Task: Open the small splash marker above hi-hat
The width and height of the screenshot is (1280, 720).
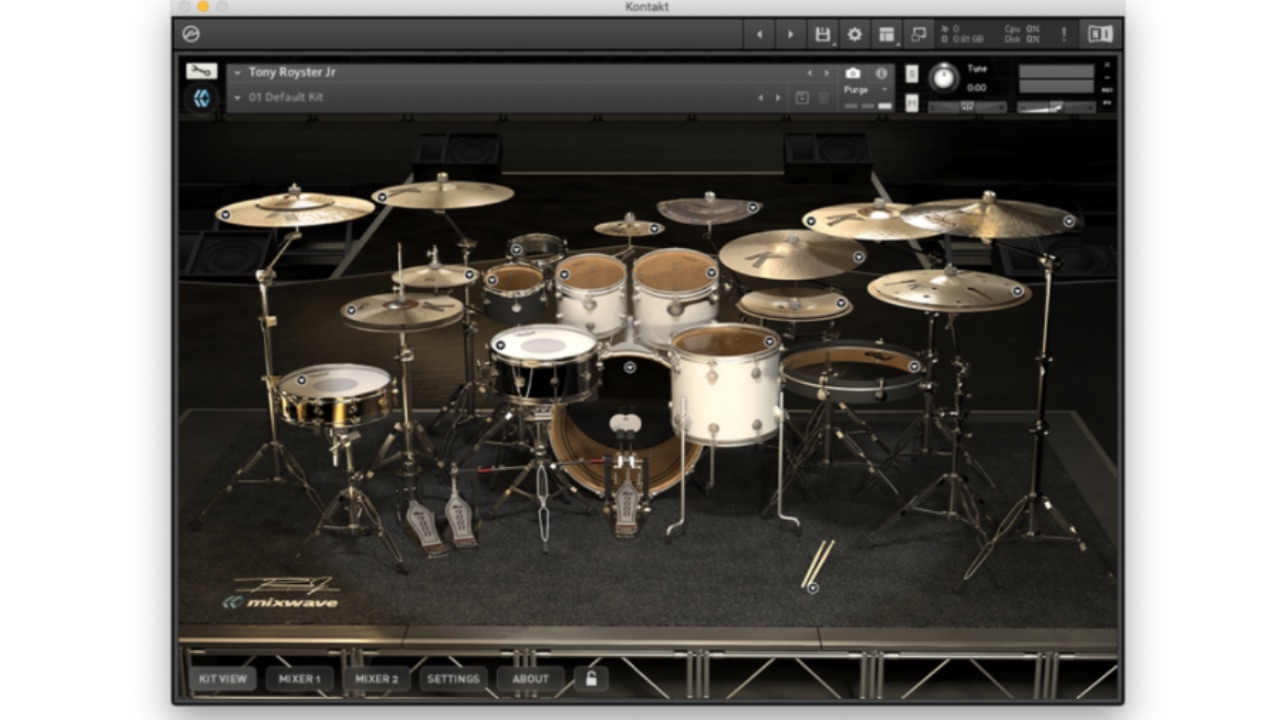Action: (x=469, y=274)
